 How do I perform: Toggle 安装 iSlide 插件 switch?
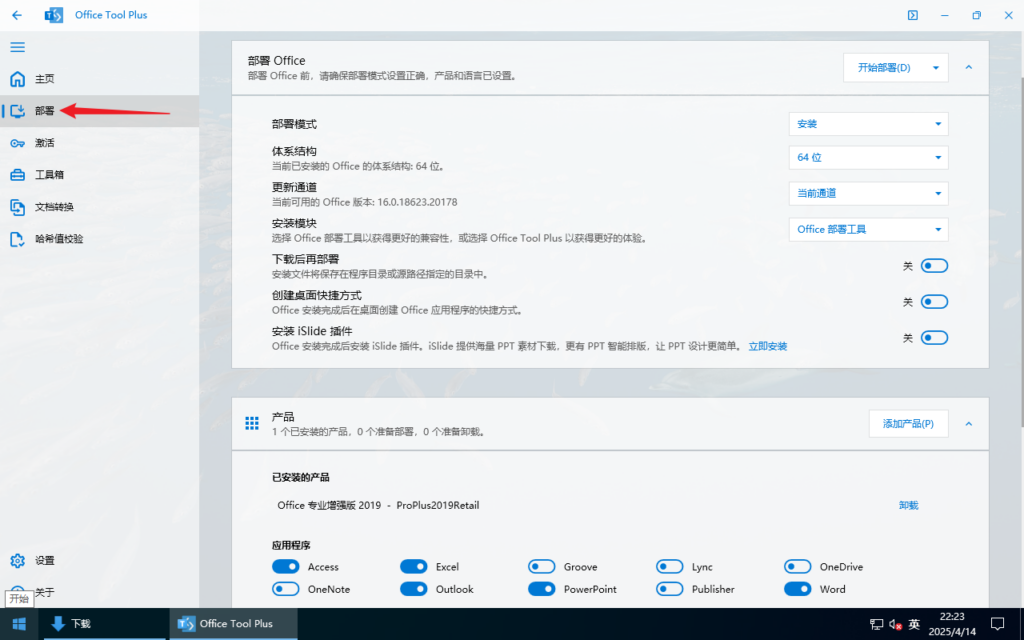tap(934, 338)
